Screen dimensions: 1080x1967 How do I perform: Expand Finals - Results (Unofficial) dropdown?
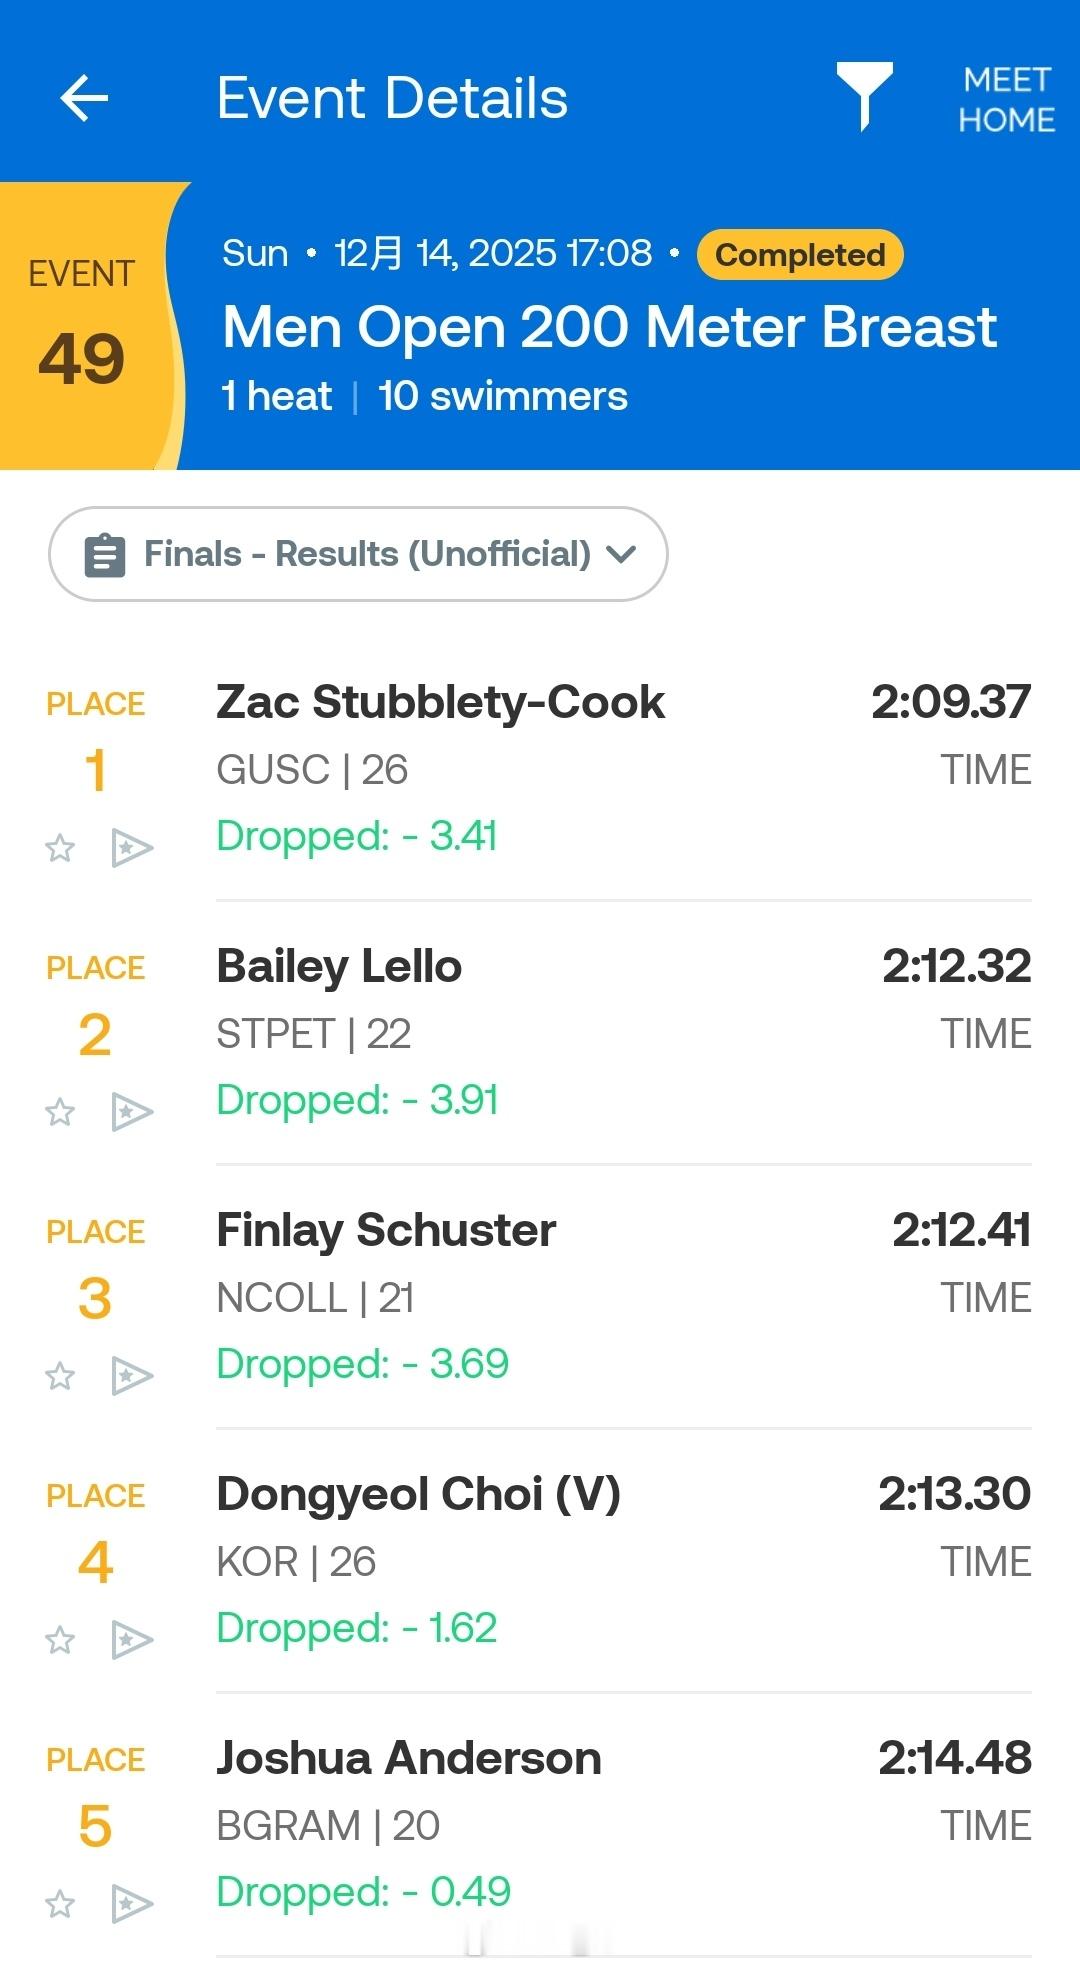(x=358, y=554)
